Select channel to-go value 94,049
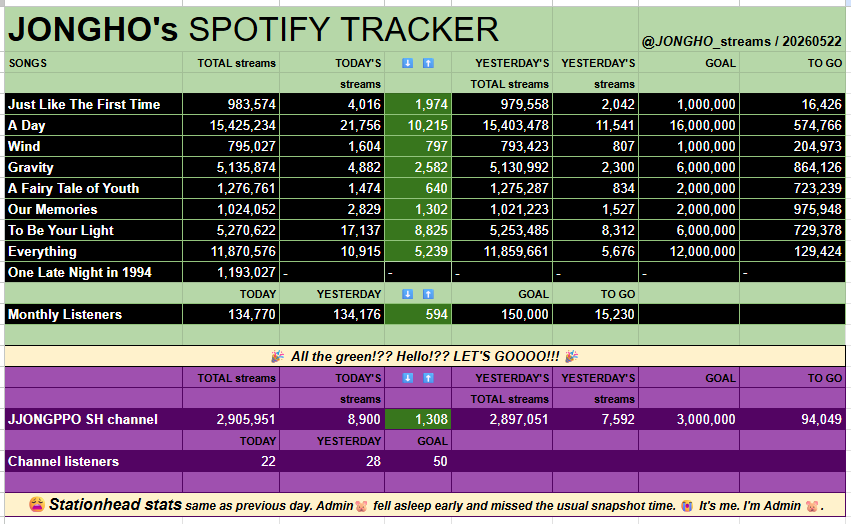851x524 pixels. pyautogui.click(x=792, y=419)
